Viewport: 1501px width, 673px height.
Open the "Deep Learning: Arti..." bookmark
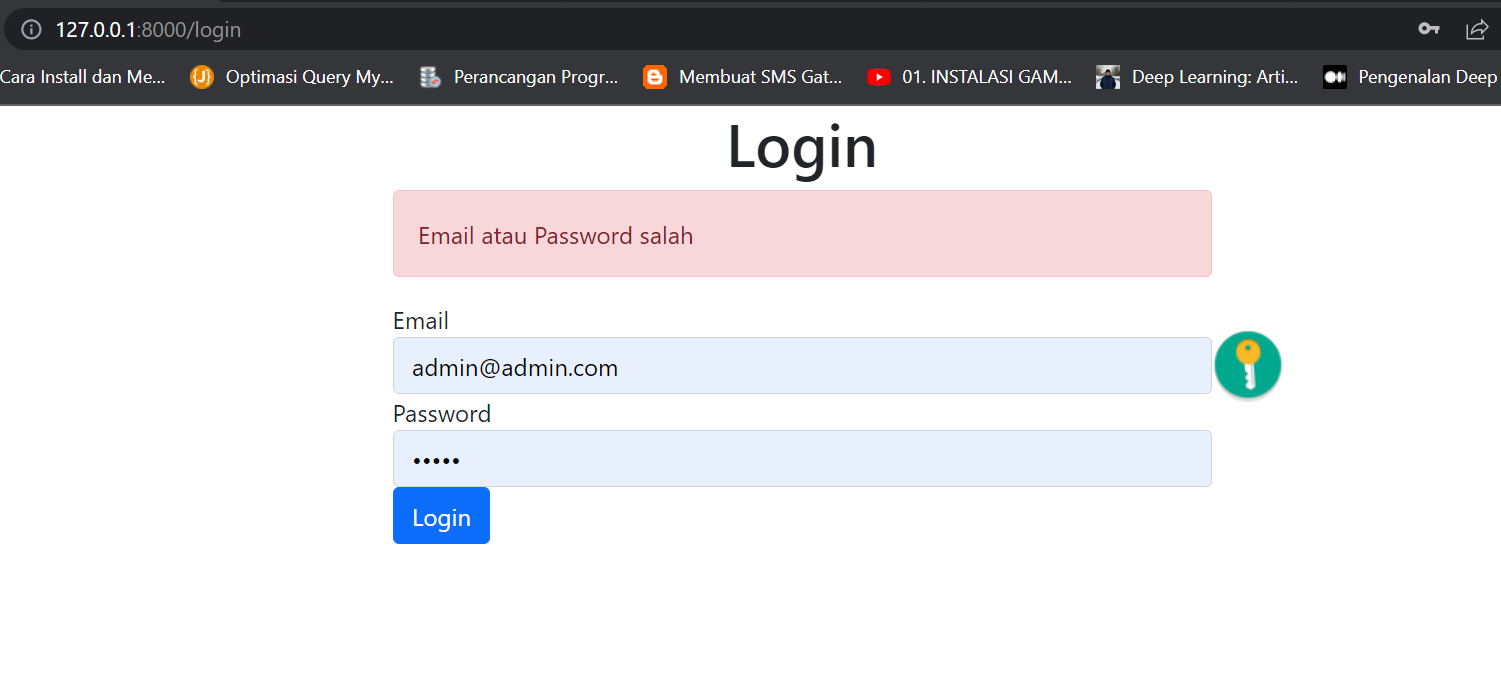(1214, 77)
